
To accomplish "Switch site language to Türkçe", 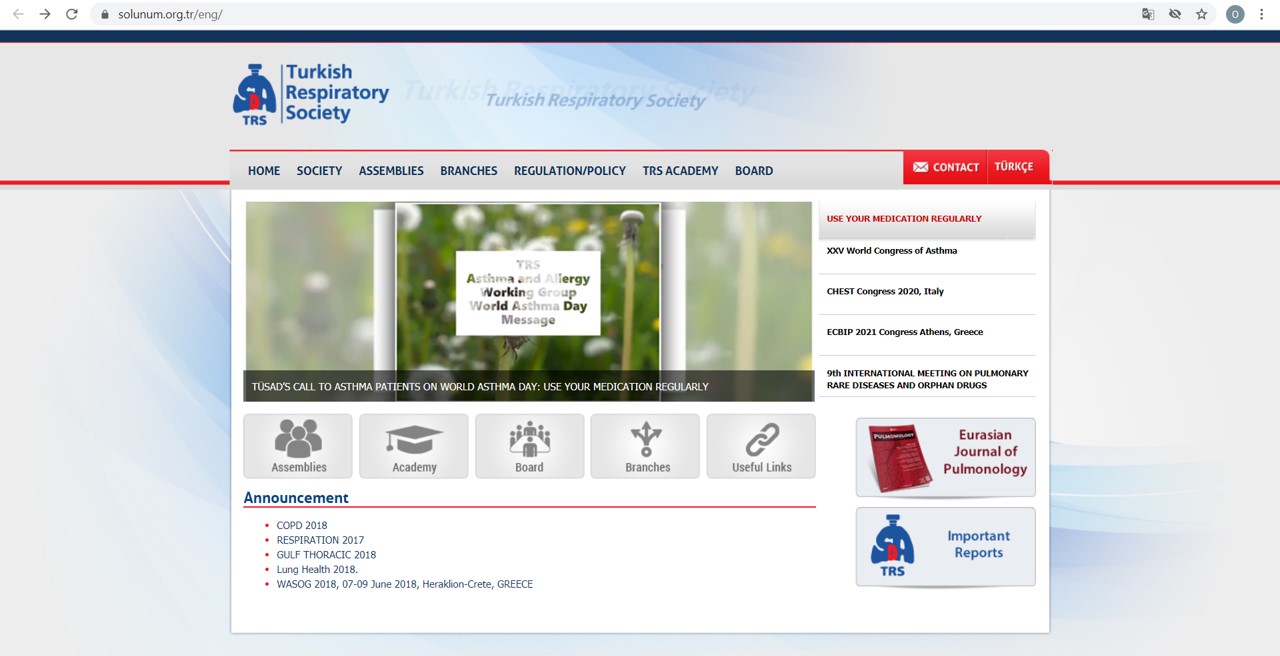I will click(1013, 167).
